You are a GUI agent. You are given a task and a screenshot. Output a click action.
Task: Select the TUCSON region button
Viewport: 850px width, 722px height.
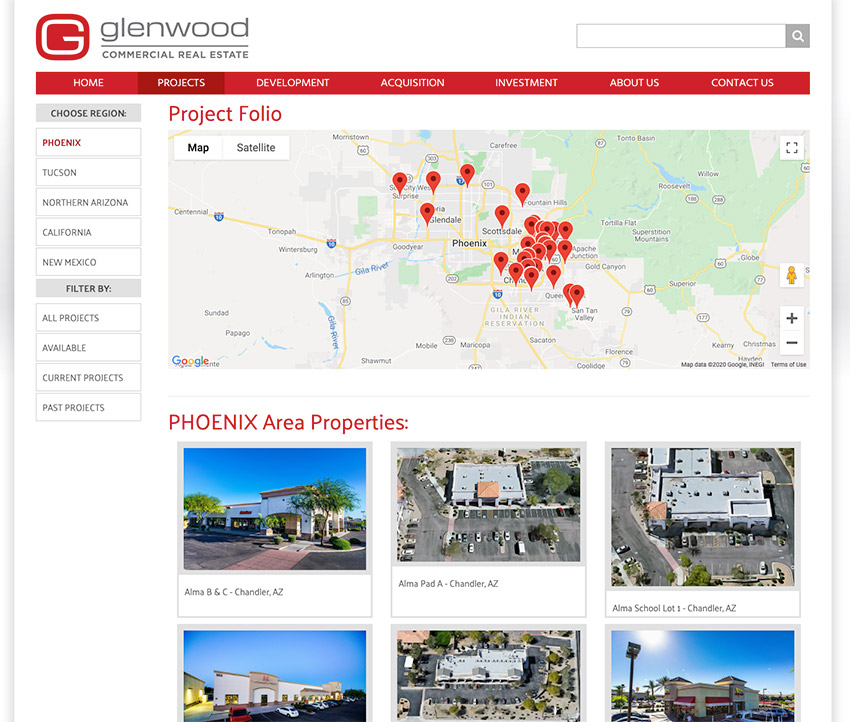(88, 172)
